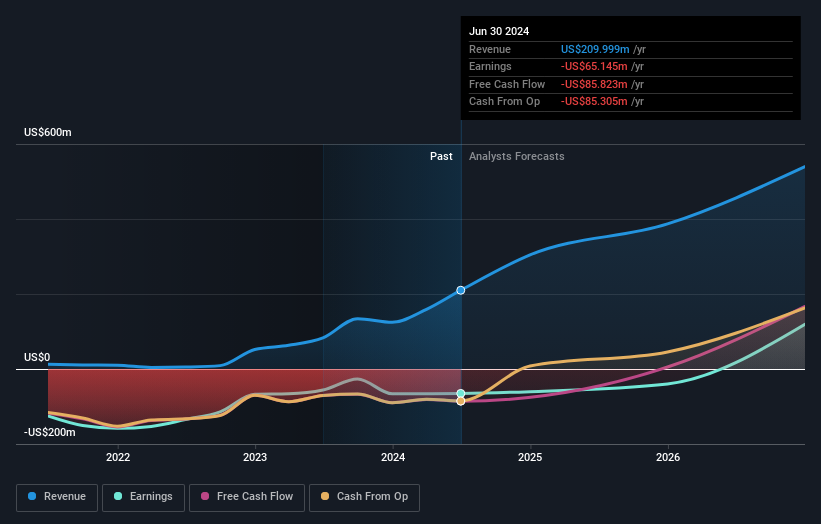The width and height of the screenshot is (821, 524).
Task: Click the -US$200m y-axis label
Action: [x=49, y=432]
